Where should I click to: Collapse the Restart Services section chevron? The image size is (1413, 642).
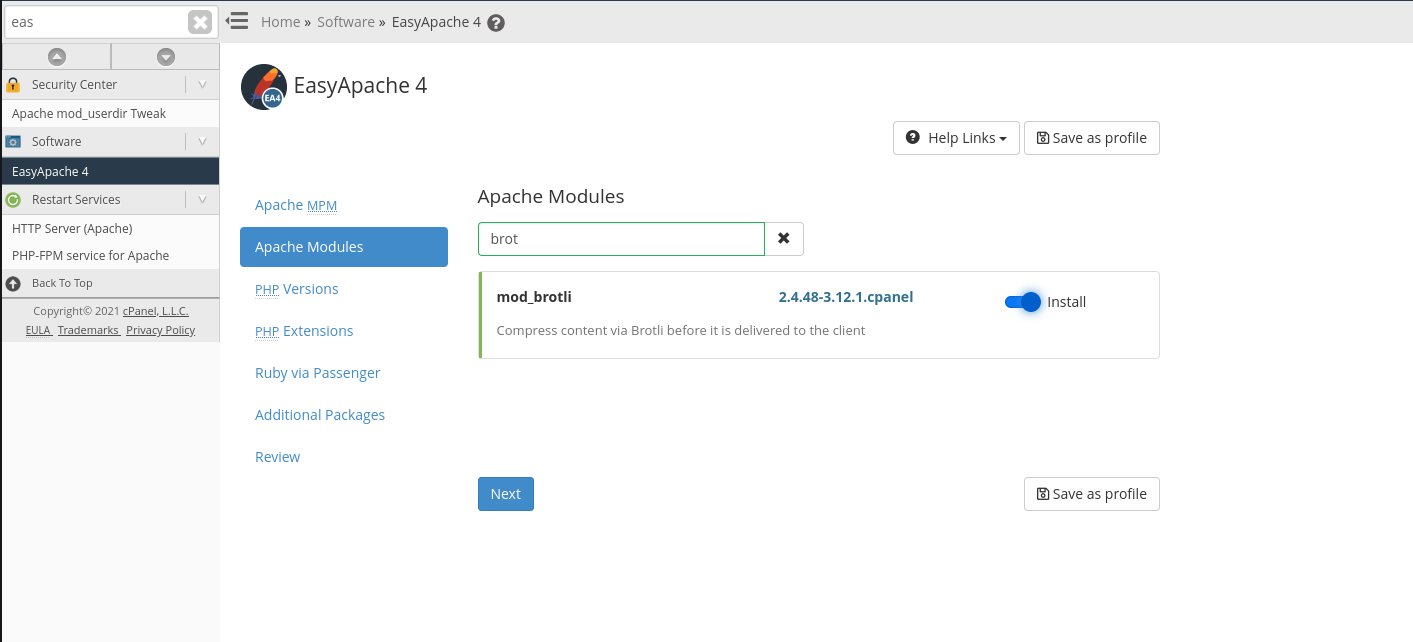pyautogui.click(x=202, y=200)
